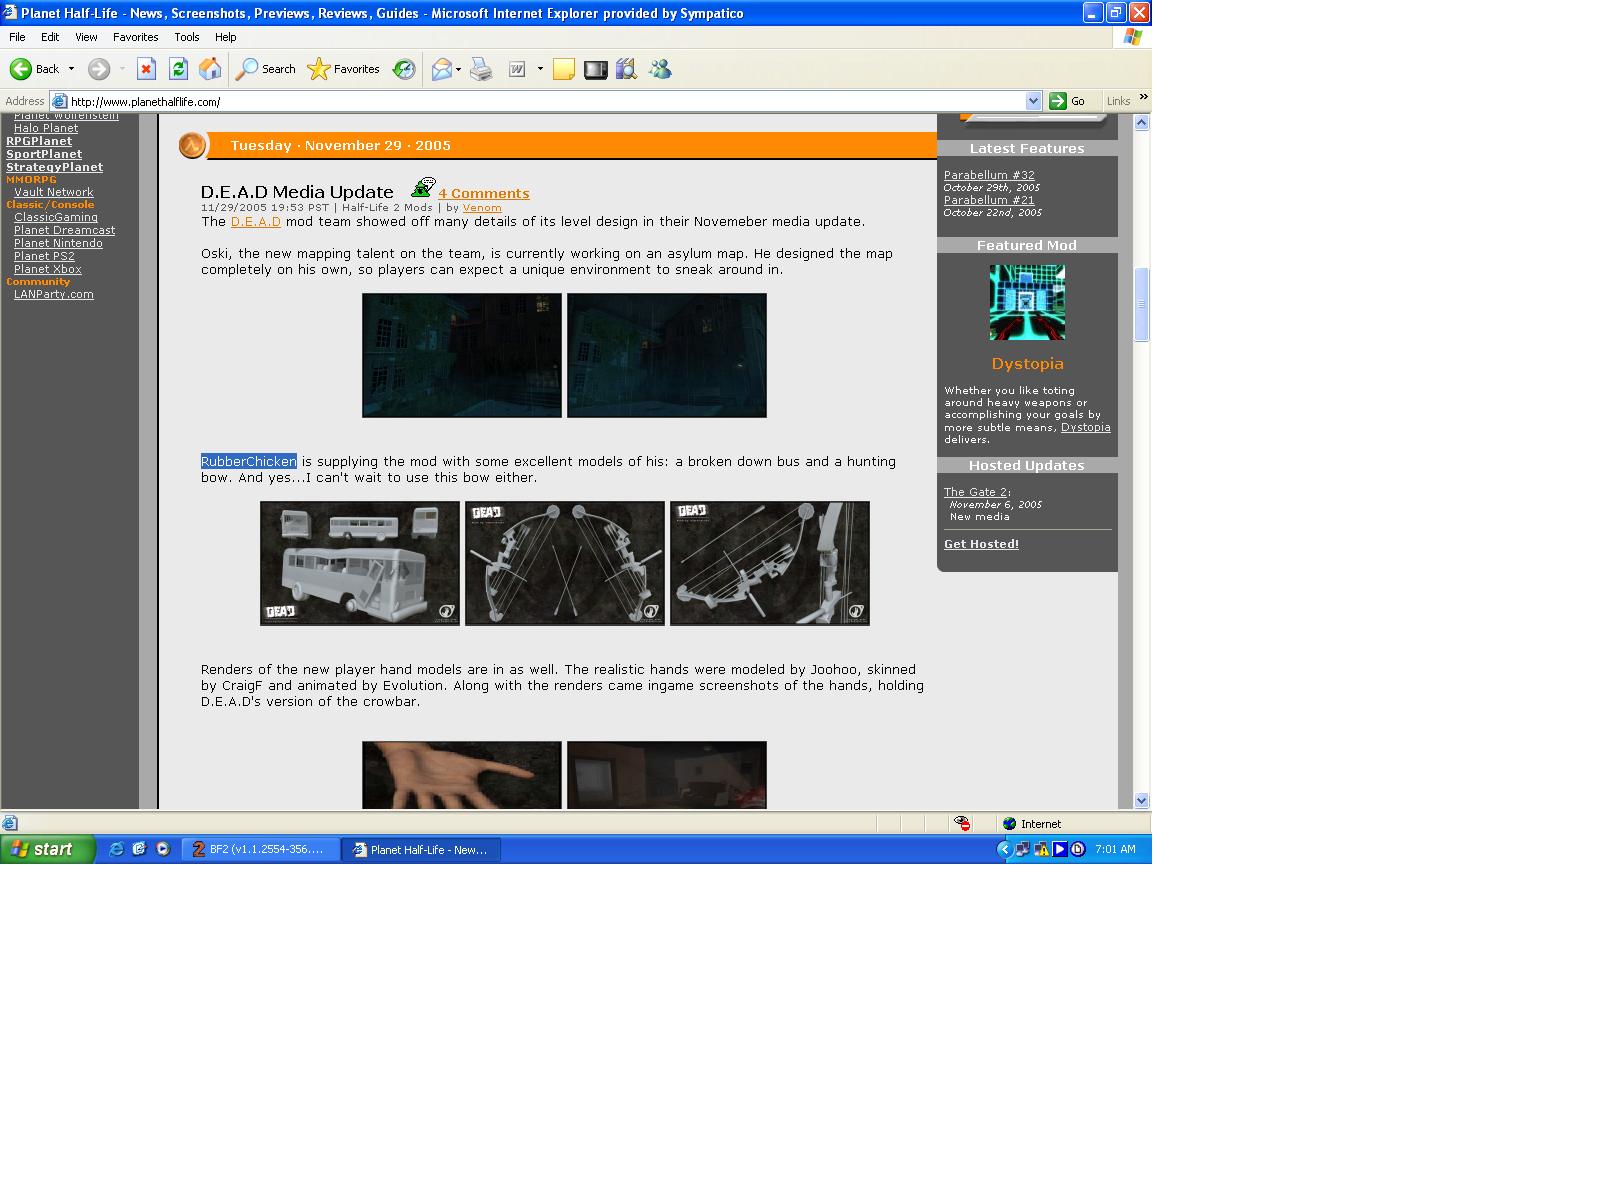The image size is (1600, 1200).
Task: Select the Planet Half-Life taskbar button
Action: [x=421, y=849]
